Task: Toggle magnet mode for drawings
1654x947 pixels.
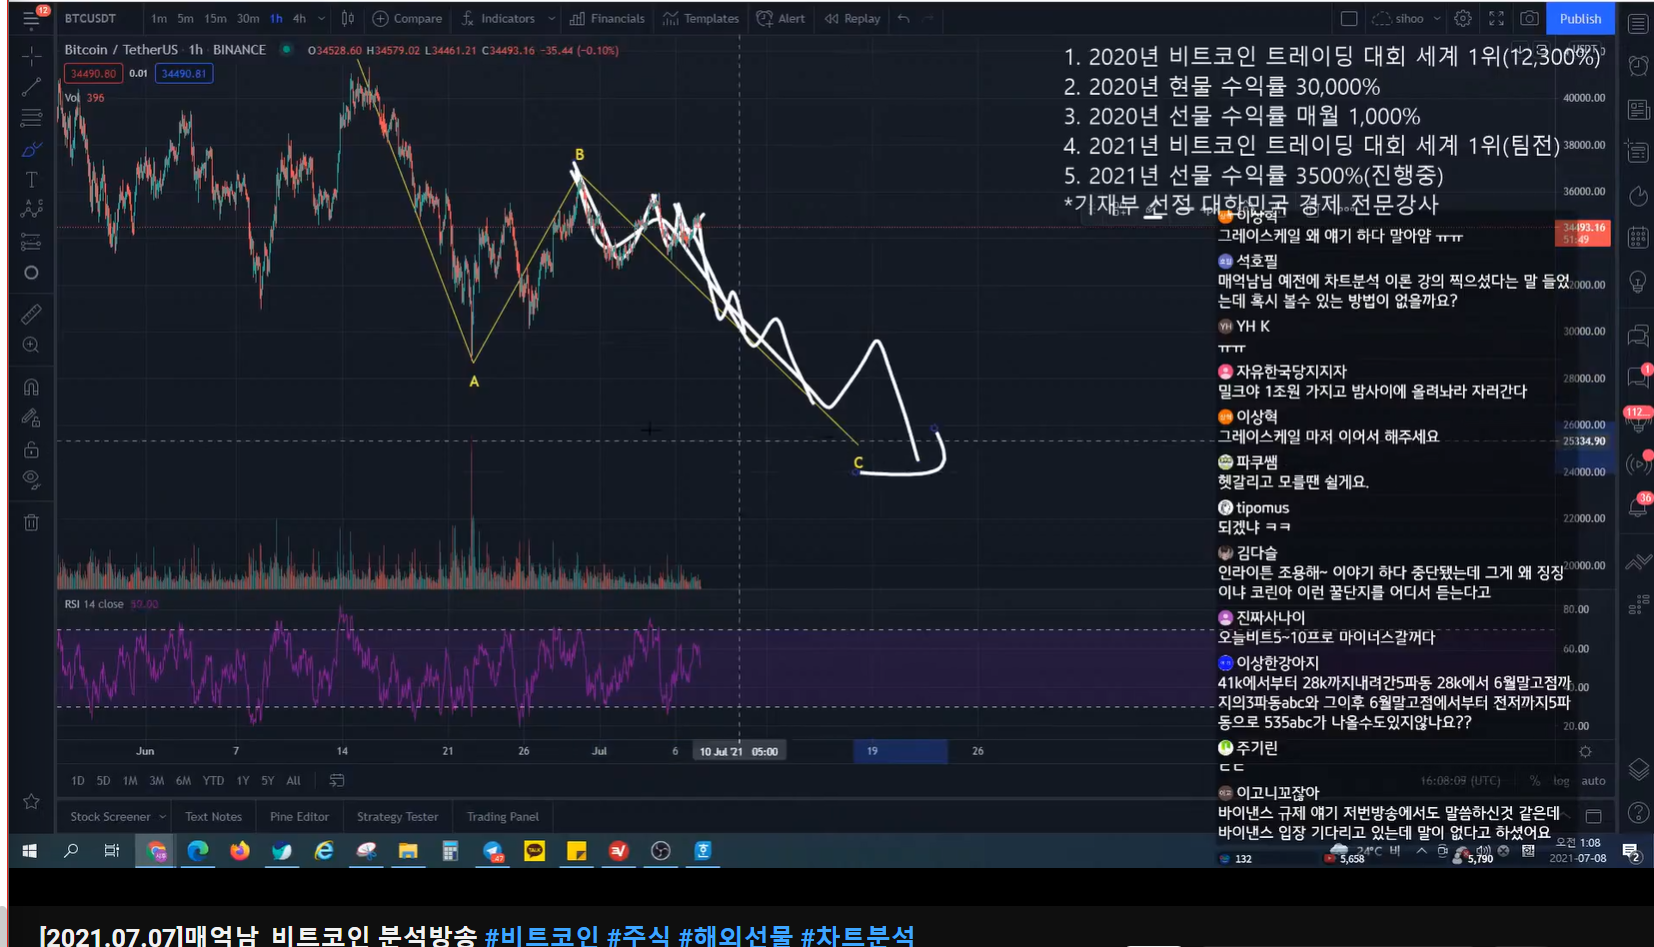Action: 31,387
